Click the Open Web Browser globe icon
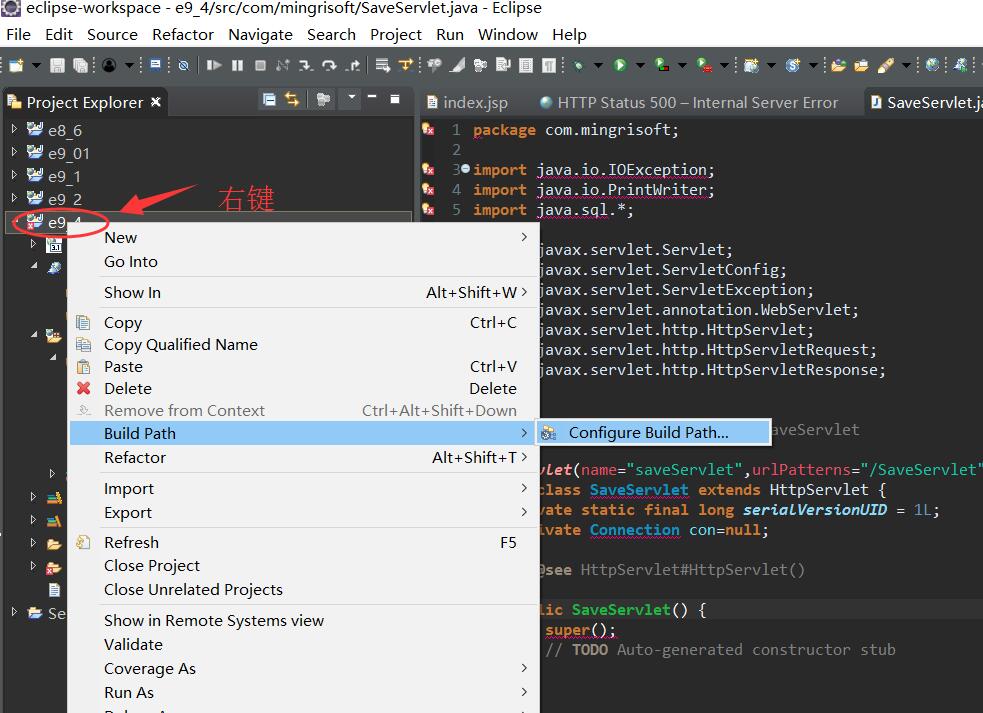The width and height of the screenshot is (983, 713). (932, 65)
